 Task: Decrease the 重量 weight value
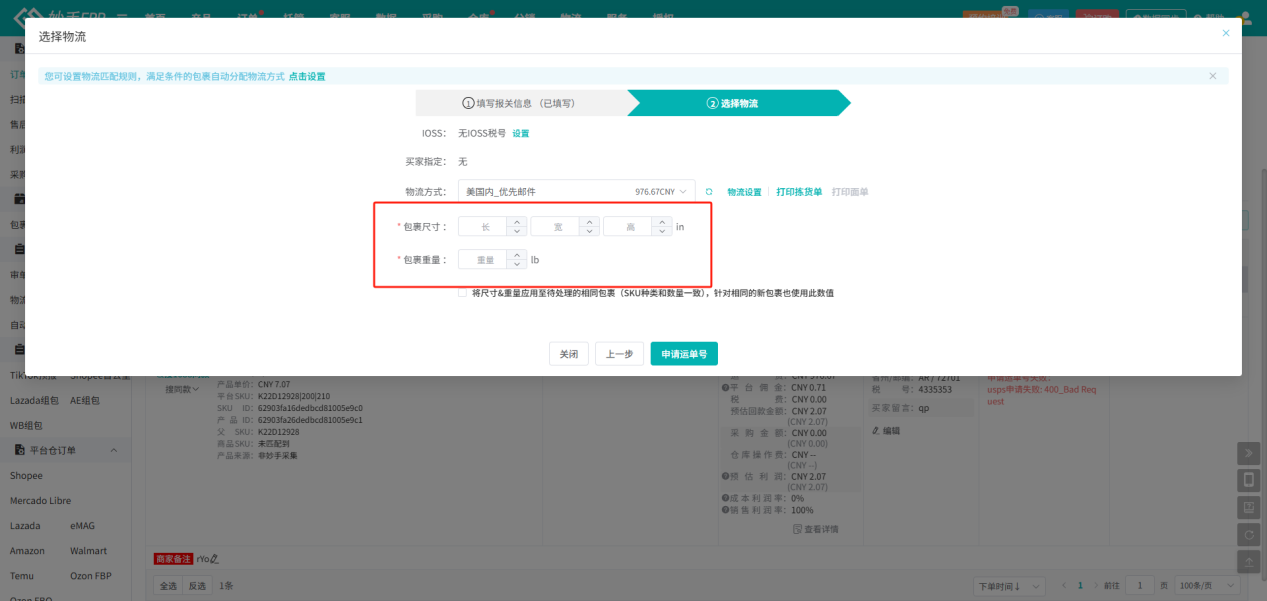point(517,264)
